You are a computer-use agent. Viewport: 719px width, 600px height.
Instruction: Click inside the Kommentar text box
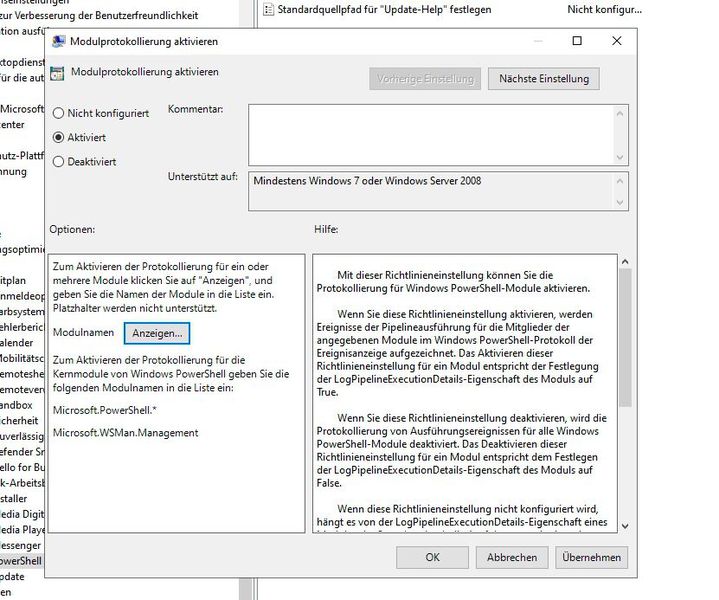pos(431,135)
